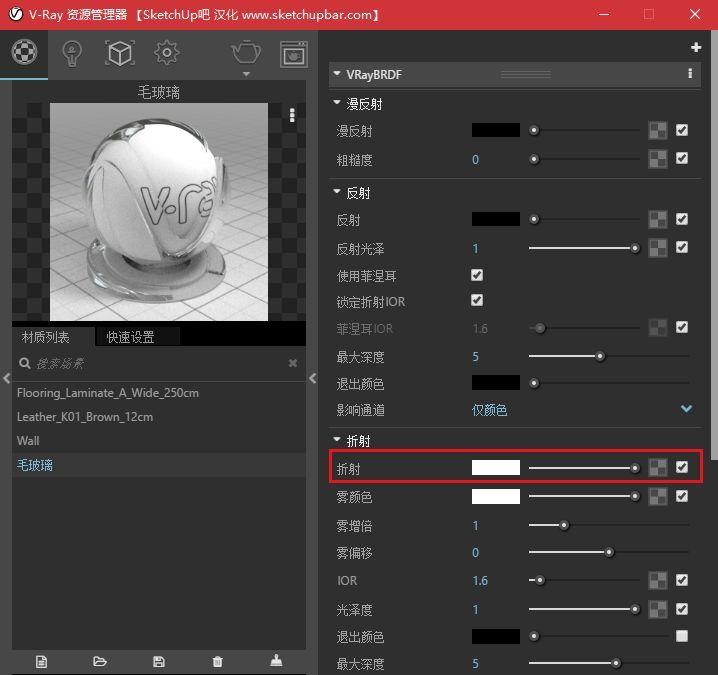718x675 pixels.
Task: Open texture slot for 粗糙度
Action: coord(658,159)
